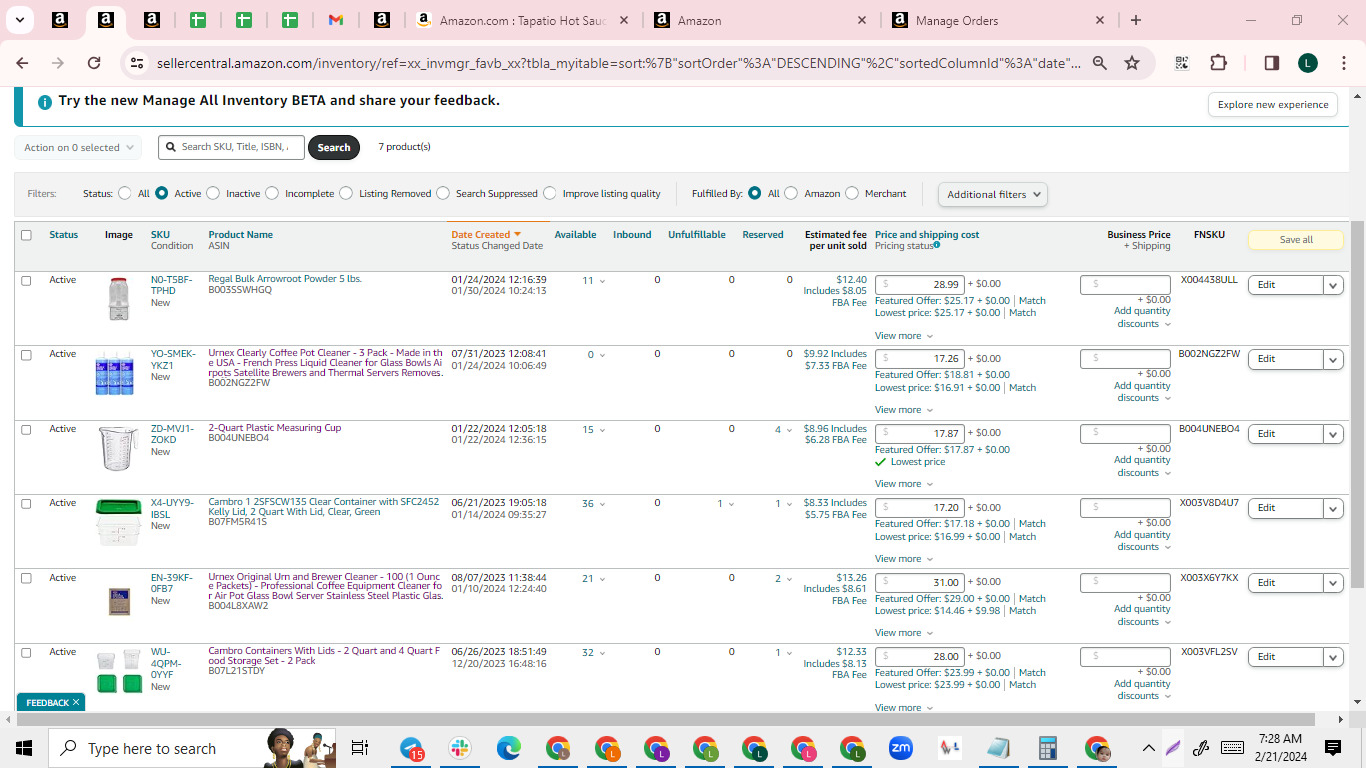The height and width of the screenshot is (768, 1366).
Task: Open the zoom magnifier icon in address bar
Action: [1099, 63]
